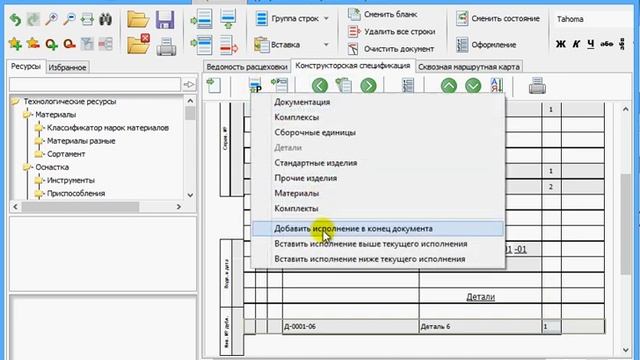Switch to the Избранное tab
640x360 pixels.
(67, 67)
